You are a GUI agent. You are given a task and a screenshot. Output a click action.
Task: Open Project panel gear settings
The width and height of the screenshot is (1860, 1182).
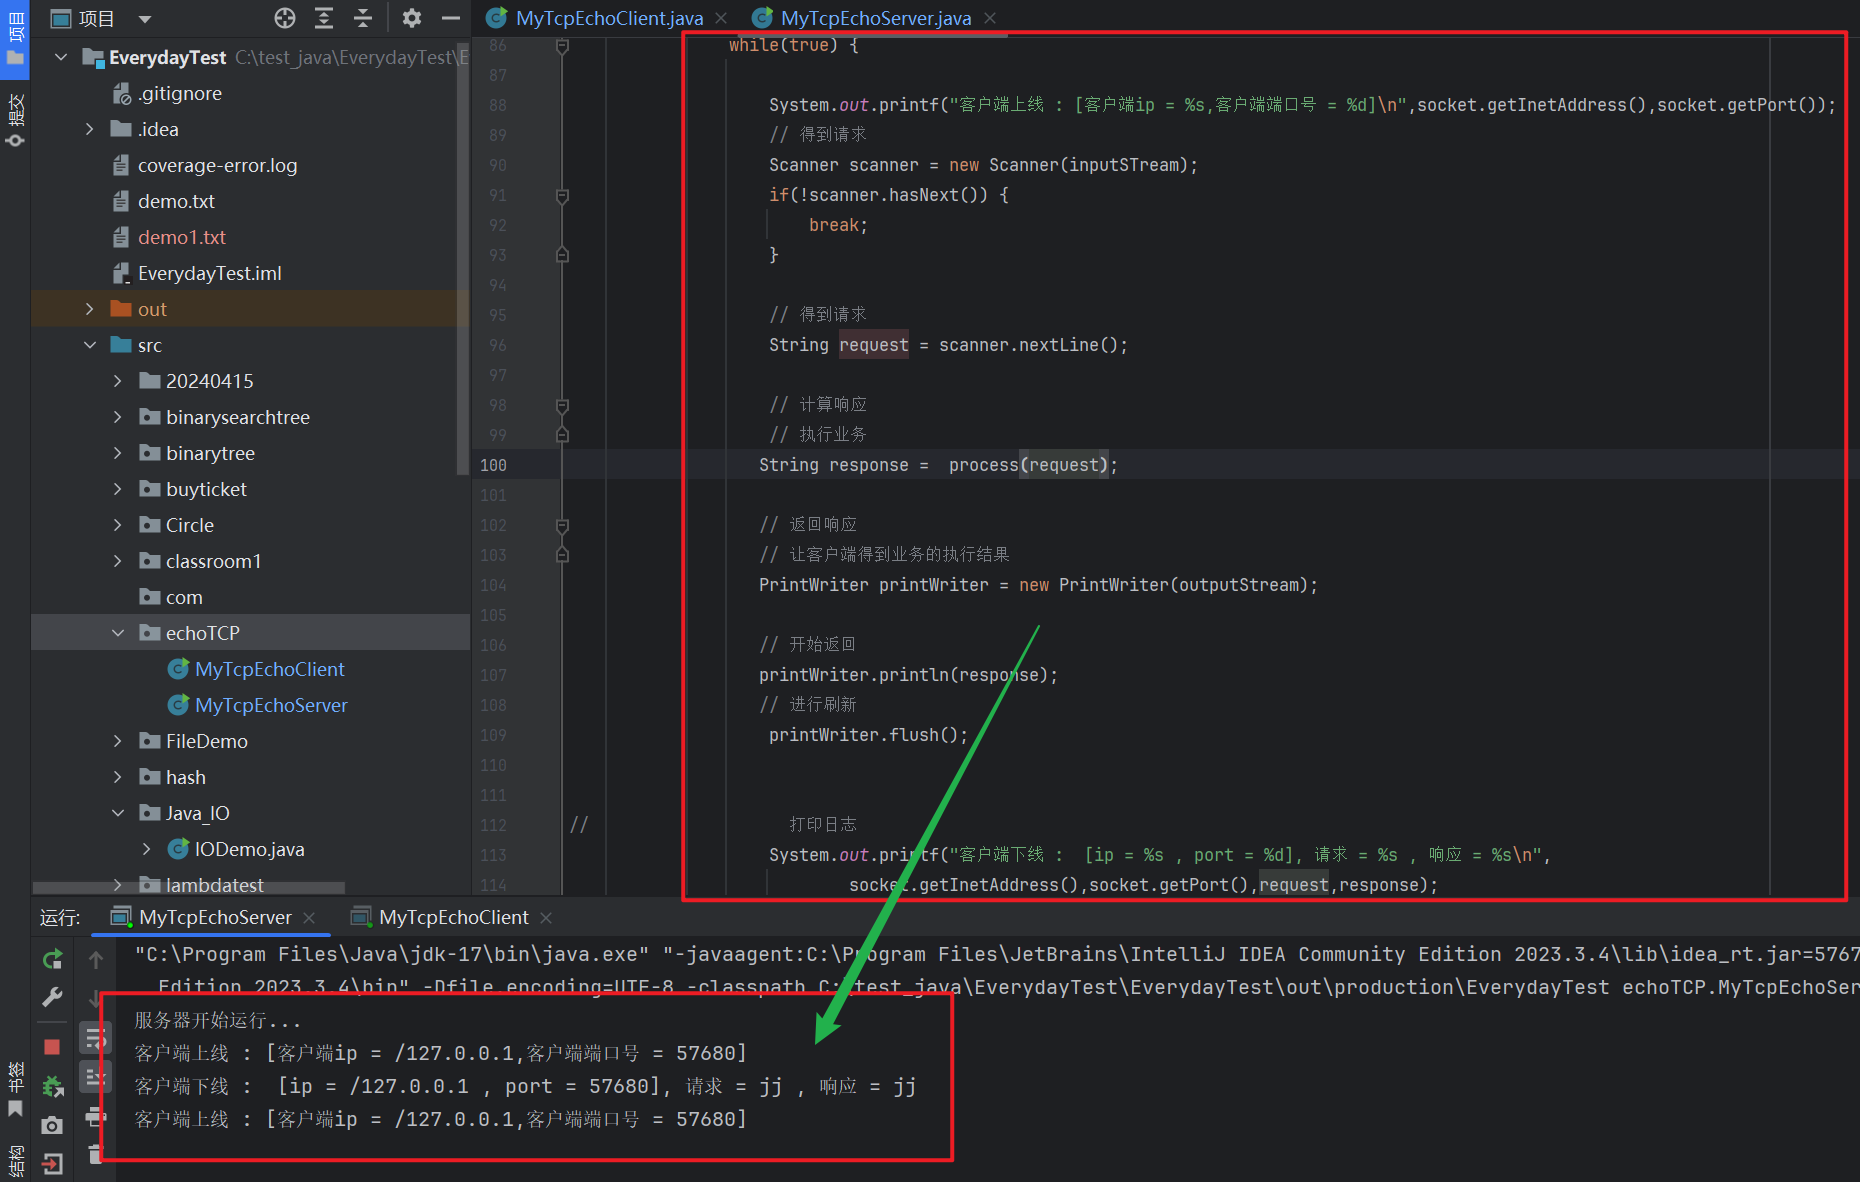click(412, 18)
